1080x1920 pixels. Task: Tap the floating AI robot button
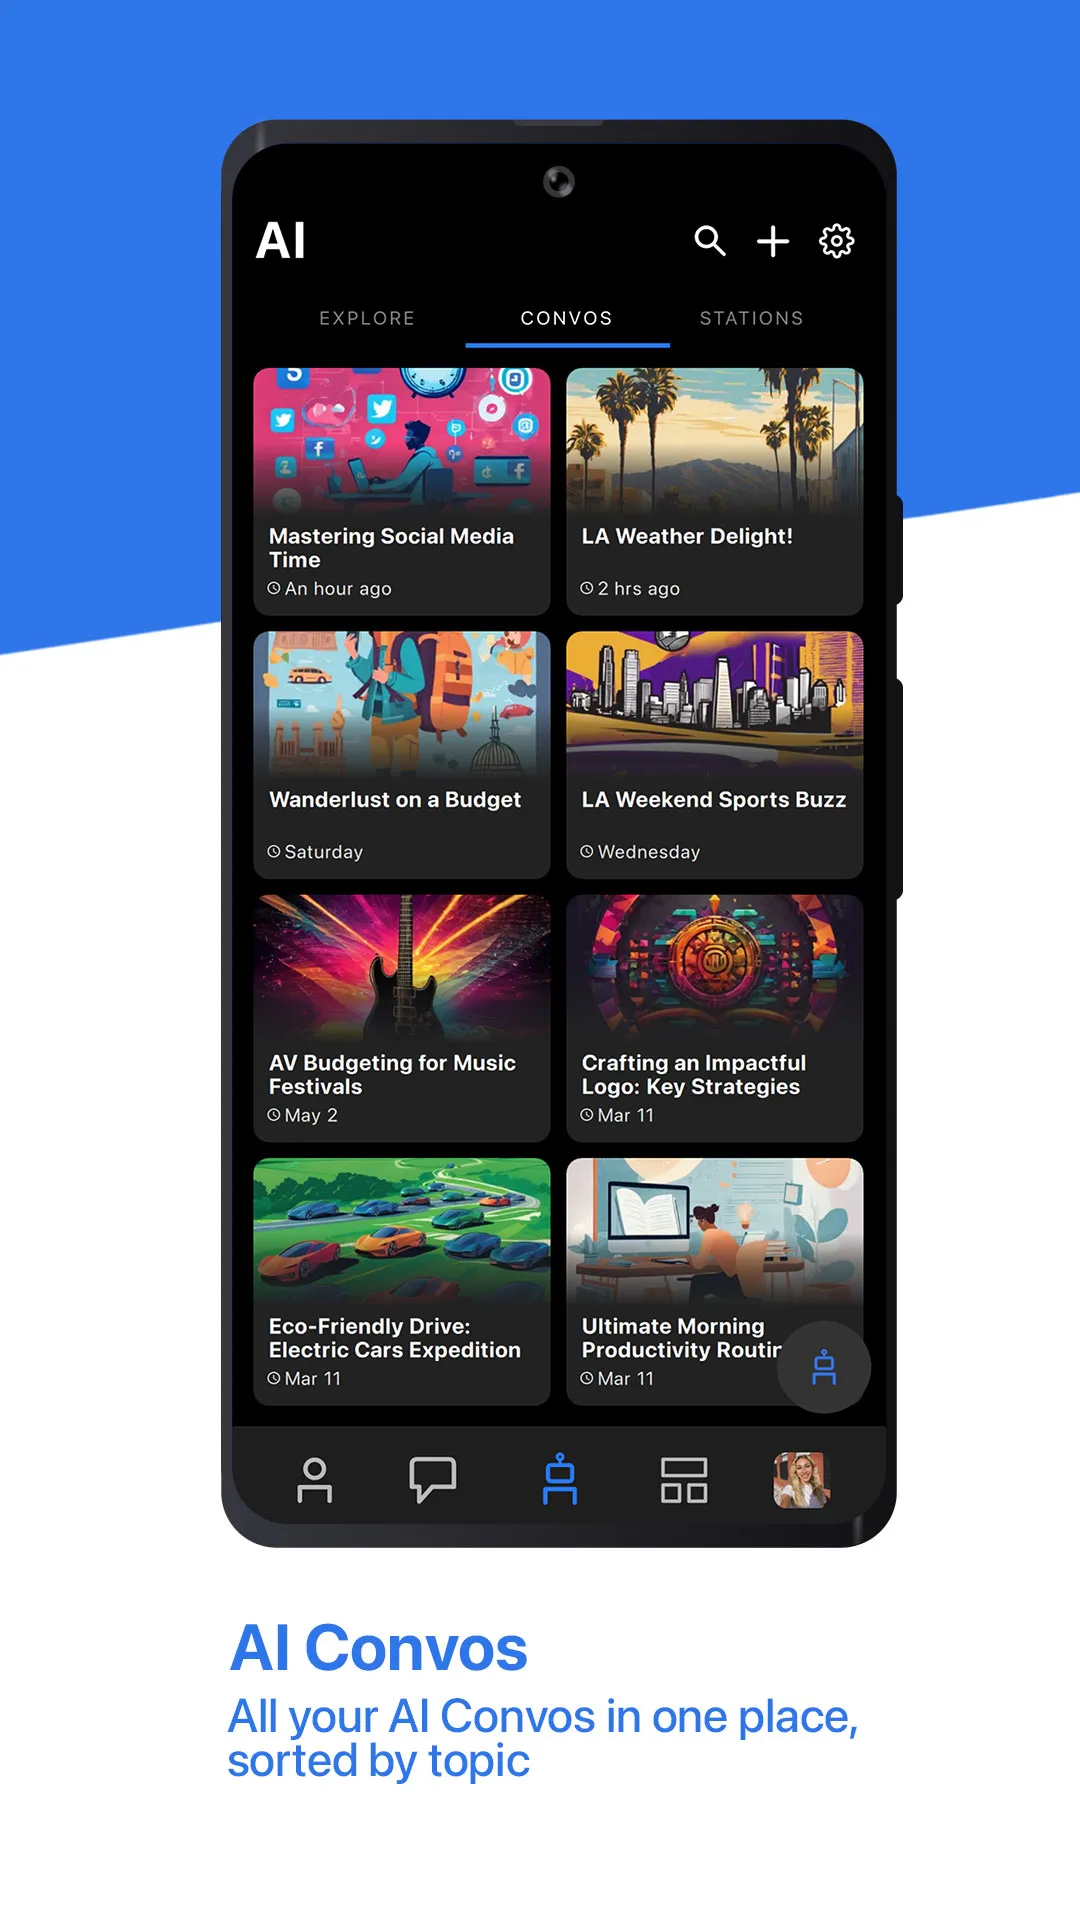[x=824, y=1367]
